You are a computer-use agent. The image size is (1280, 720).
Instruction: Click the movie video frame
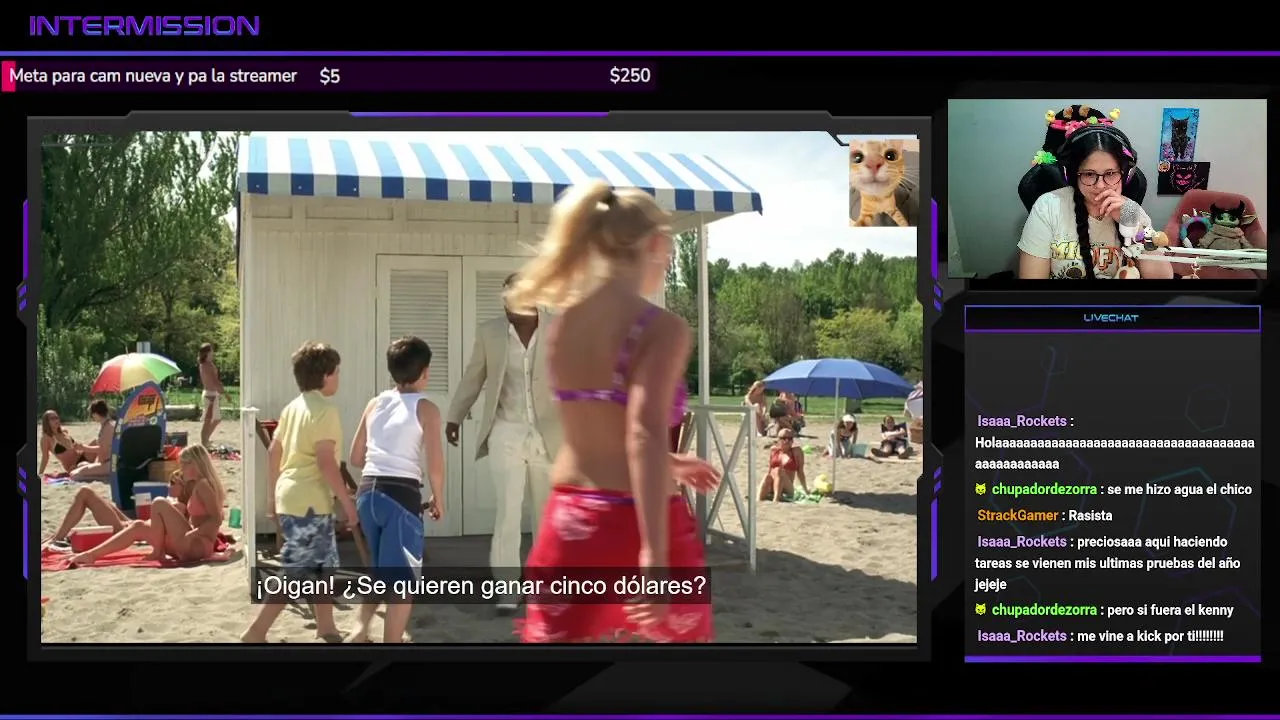tap(479, 387)
